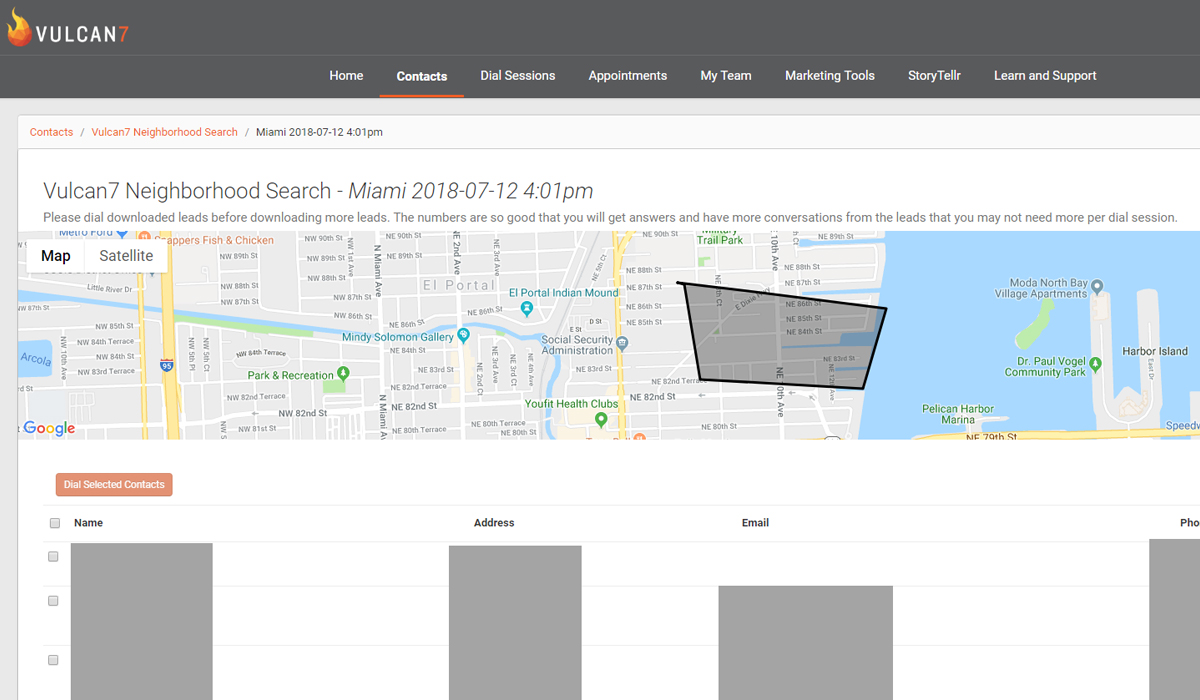Go to the Home menu
Screen dimensions: 1200x700
(346, 76)
